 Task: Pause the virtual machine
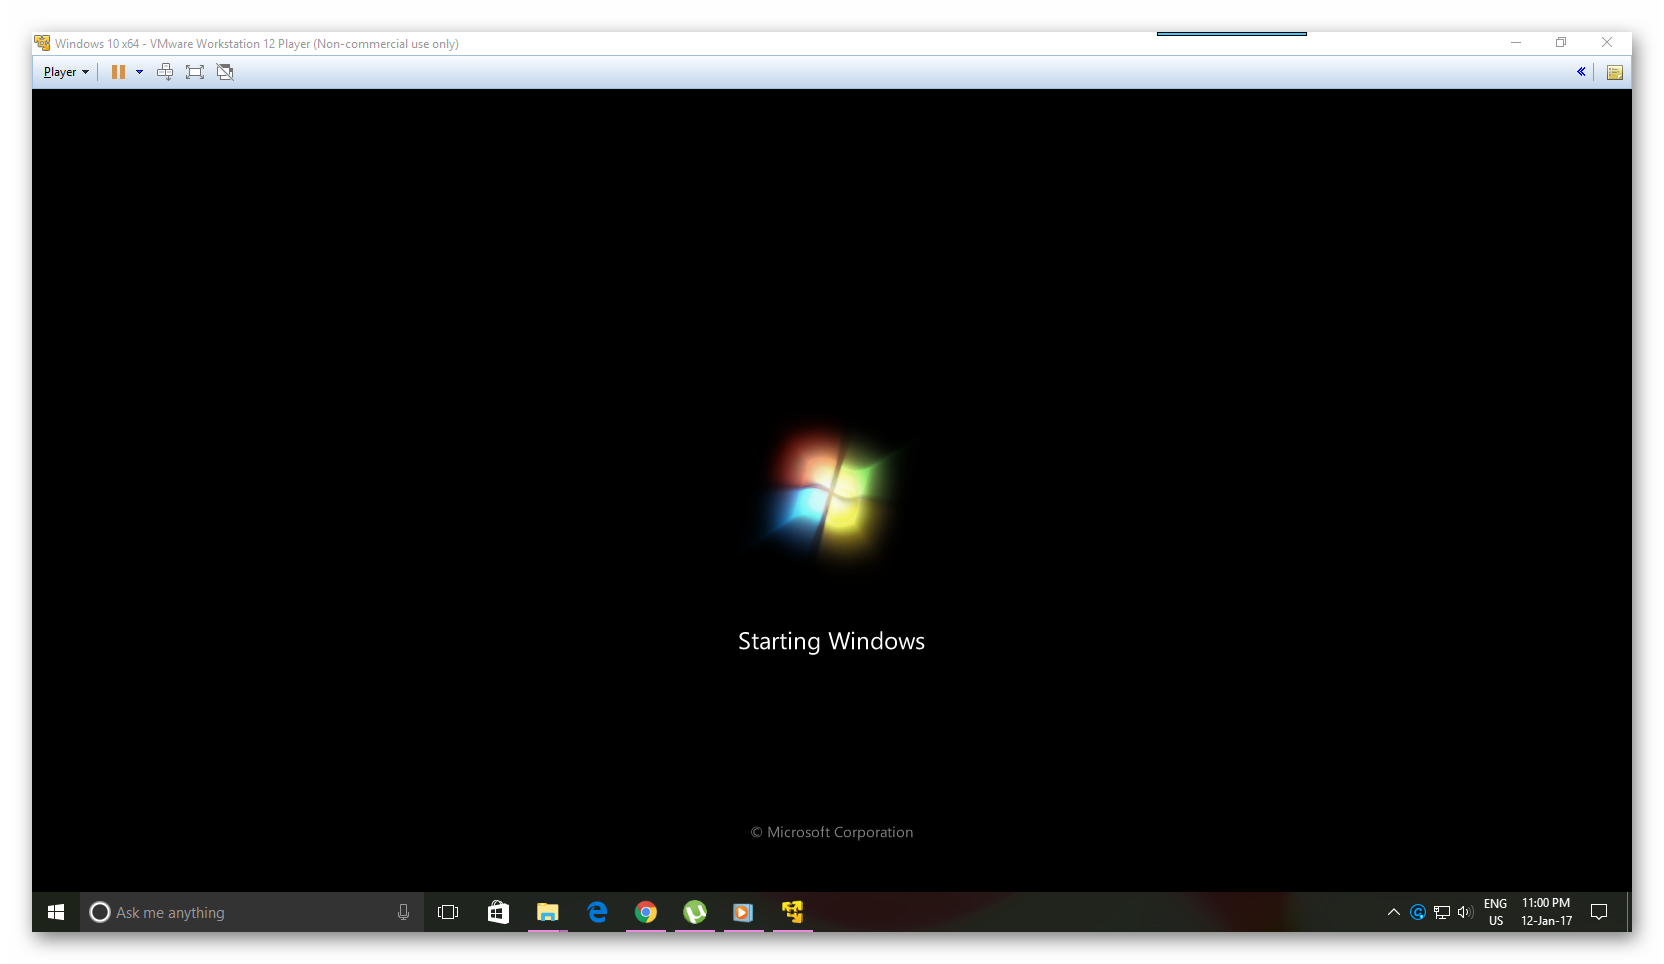point(118,72)
